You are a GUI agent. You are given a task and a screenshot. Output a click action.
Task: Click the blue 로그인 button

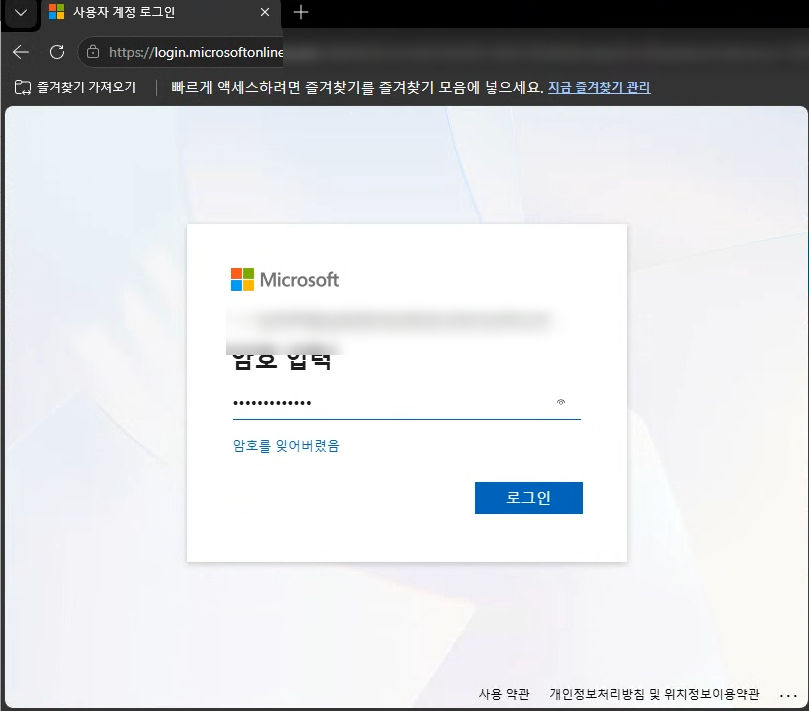[528, 497]
